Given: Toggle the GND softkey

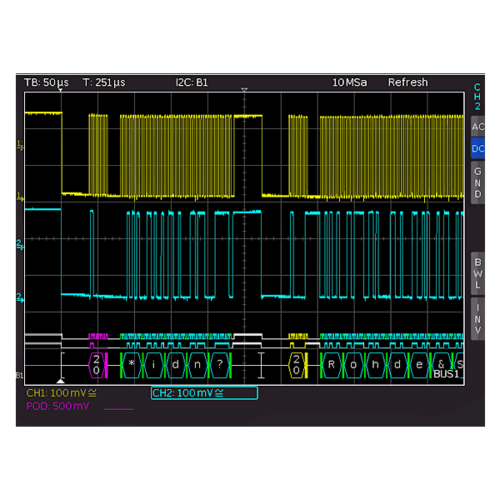Looking at the screenshot, I should pos(478,183).
